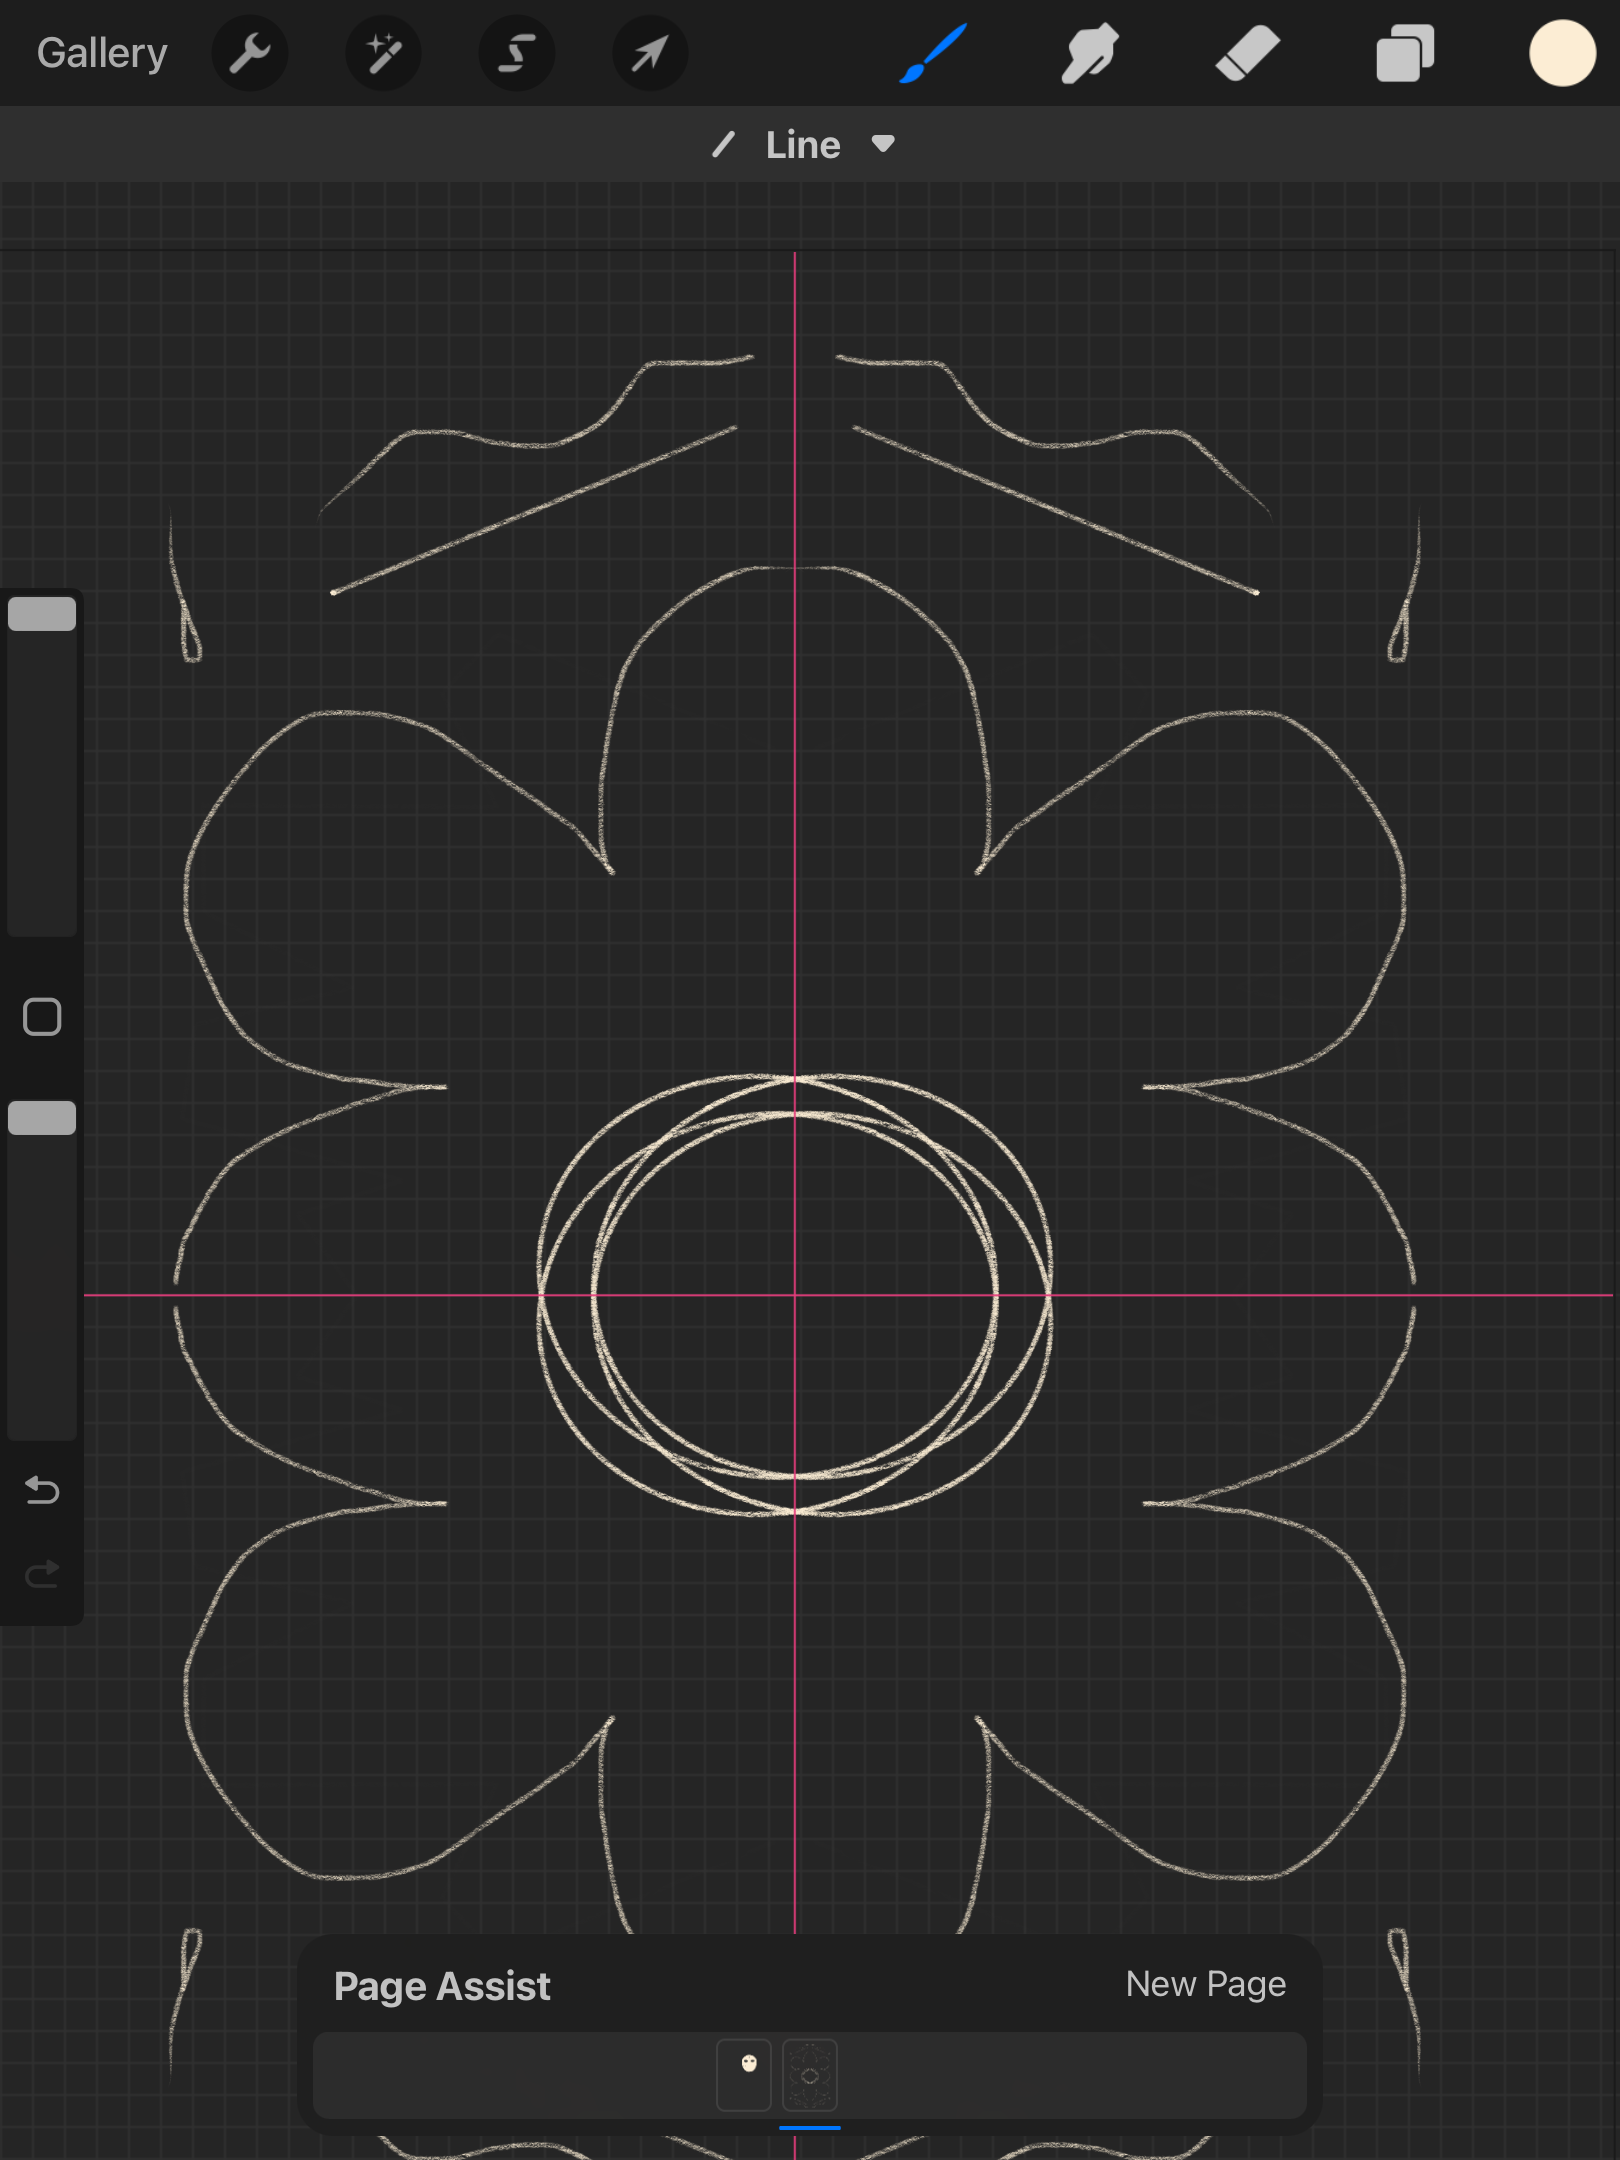The width and height of the screenshot is (1620, 2160).
Task: Open the Adjustments magic wand menu
Action: [x=383, y=53]
